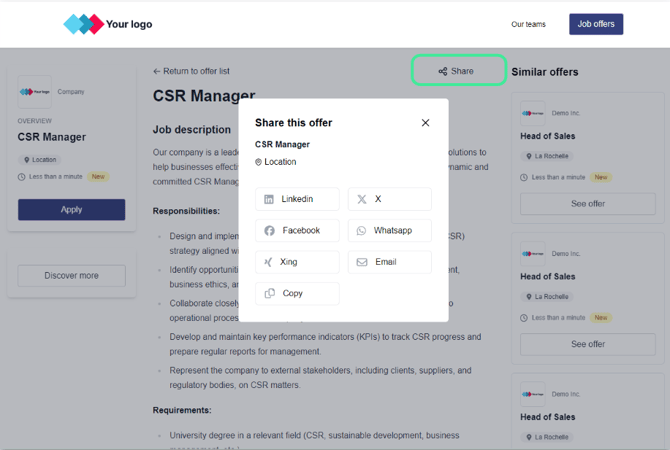
Task: Click the Share button above the dialog
Action: tap(456, 71)
